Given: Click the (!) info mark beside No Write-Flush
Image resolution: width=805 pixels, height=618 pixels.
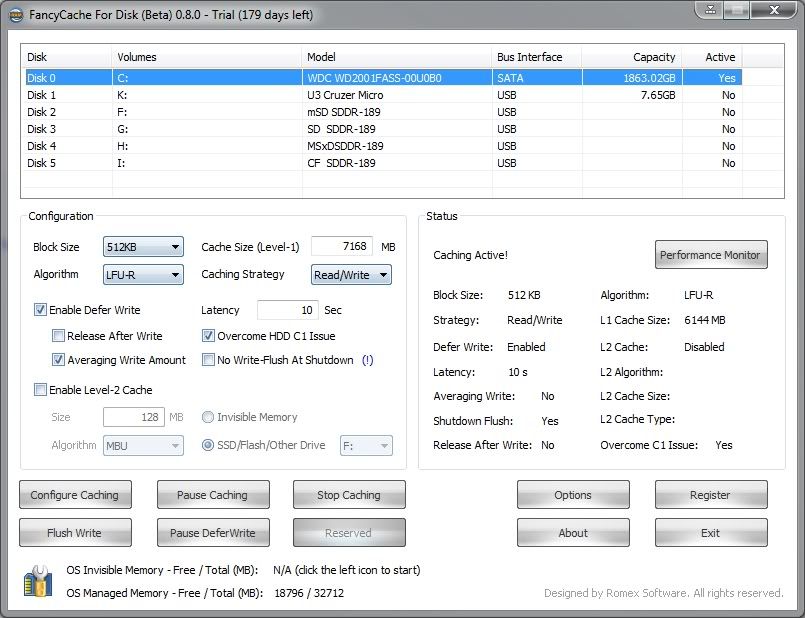Looking at the screenshot, I should [x=367, y=360].
